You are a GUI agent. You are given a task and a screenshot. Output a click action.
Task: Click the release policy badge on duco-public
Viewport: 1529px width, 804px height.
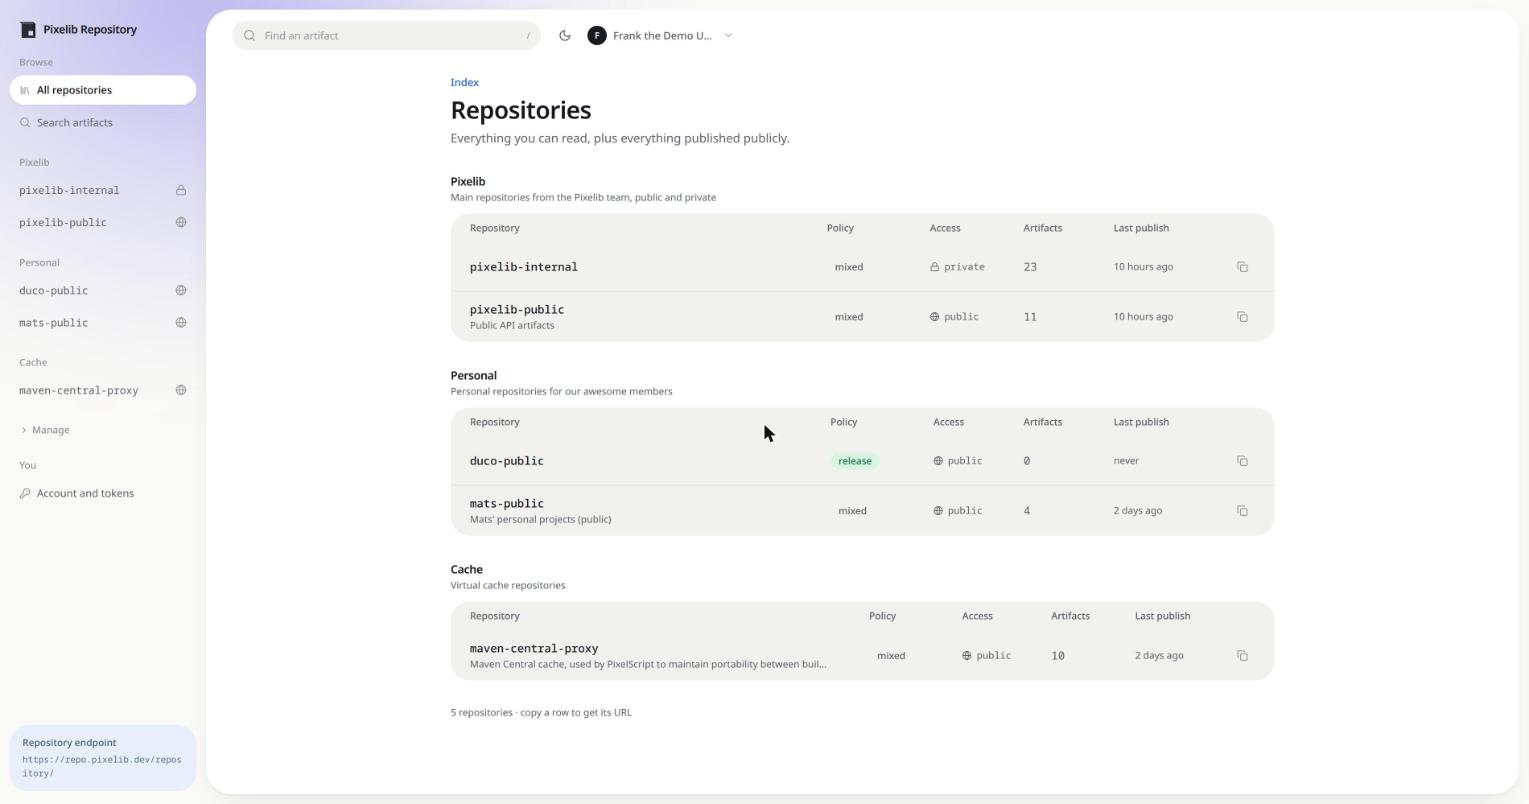[855, 461]
